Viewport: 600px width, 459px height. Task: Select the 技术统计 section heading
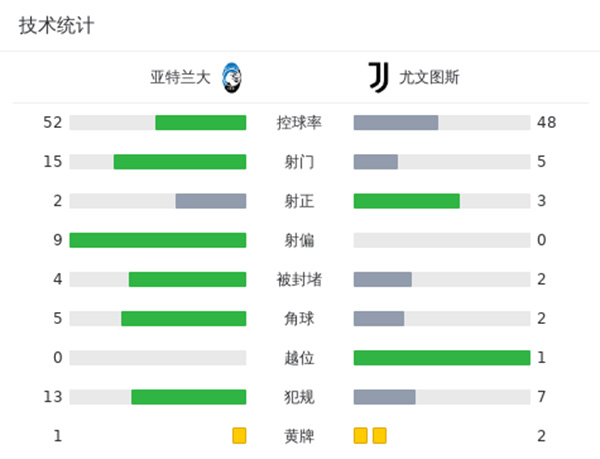click(57, 27)
